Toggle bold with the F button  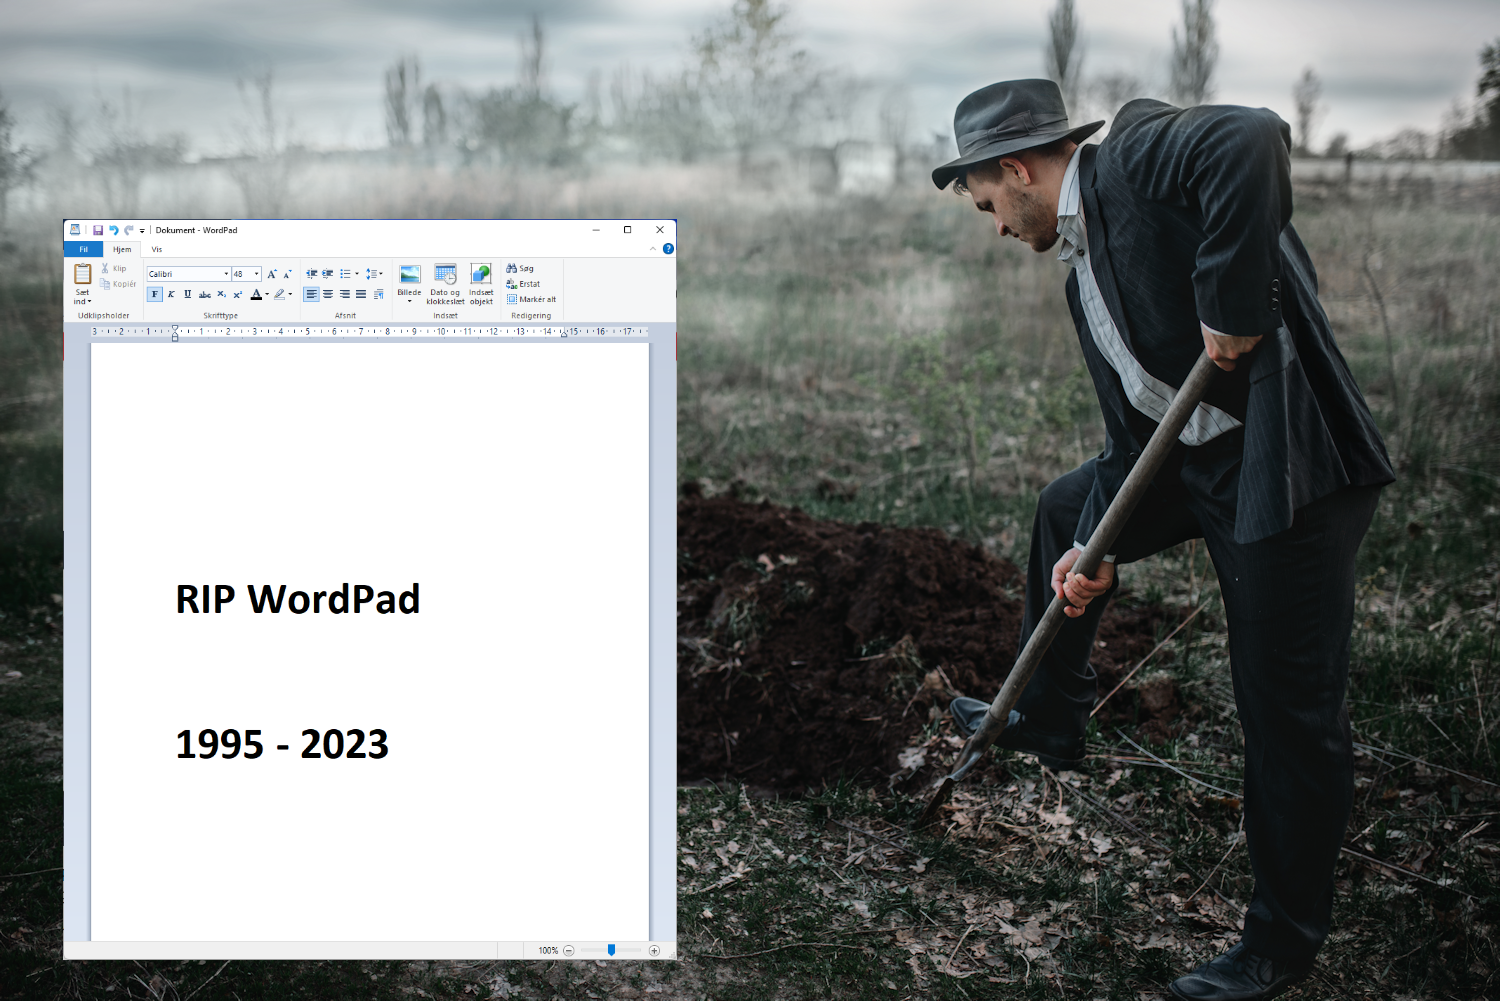click(154, 295)
